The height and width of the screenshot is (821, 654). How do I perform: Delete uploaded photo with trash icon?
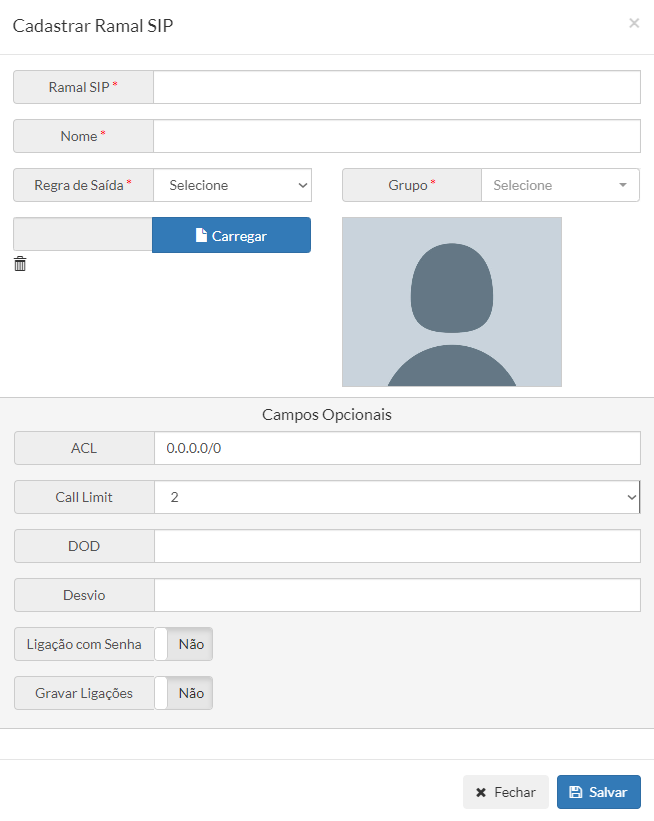coord(20,264)
